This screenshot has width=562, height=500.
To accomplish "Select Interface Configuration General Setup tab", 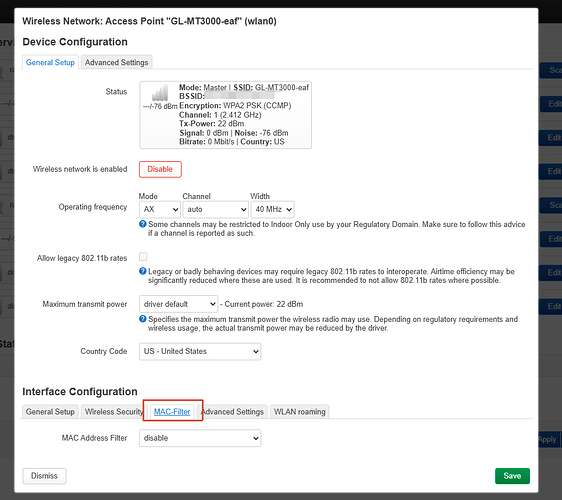I will 50,412.
